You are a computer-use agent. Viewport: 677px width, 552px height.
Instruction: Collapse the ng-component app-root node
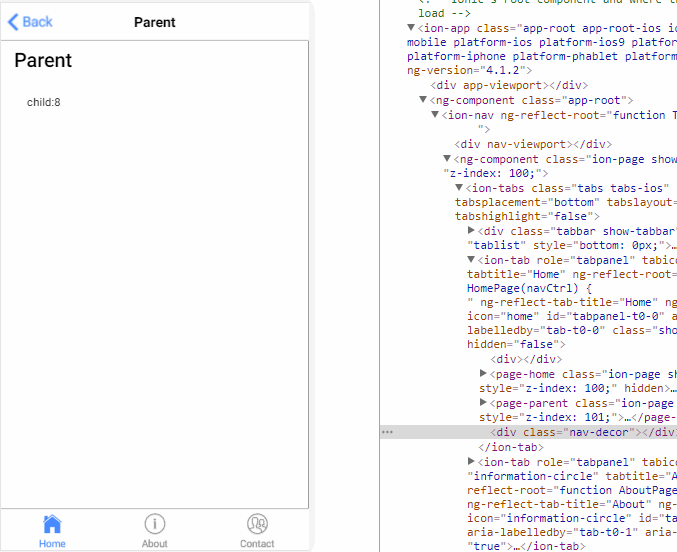(x=424, y=100)
